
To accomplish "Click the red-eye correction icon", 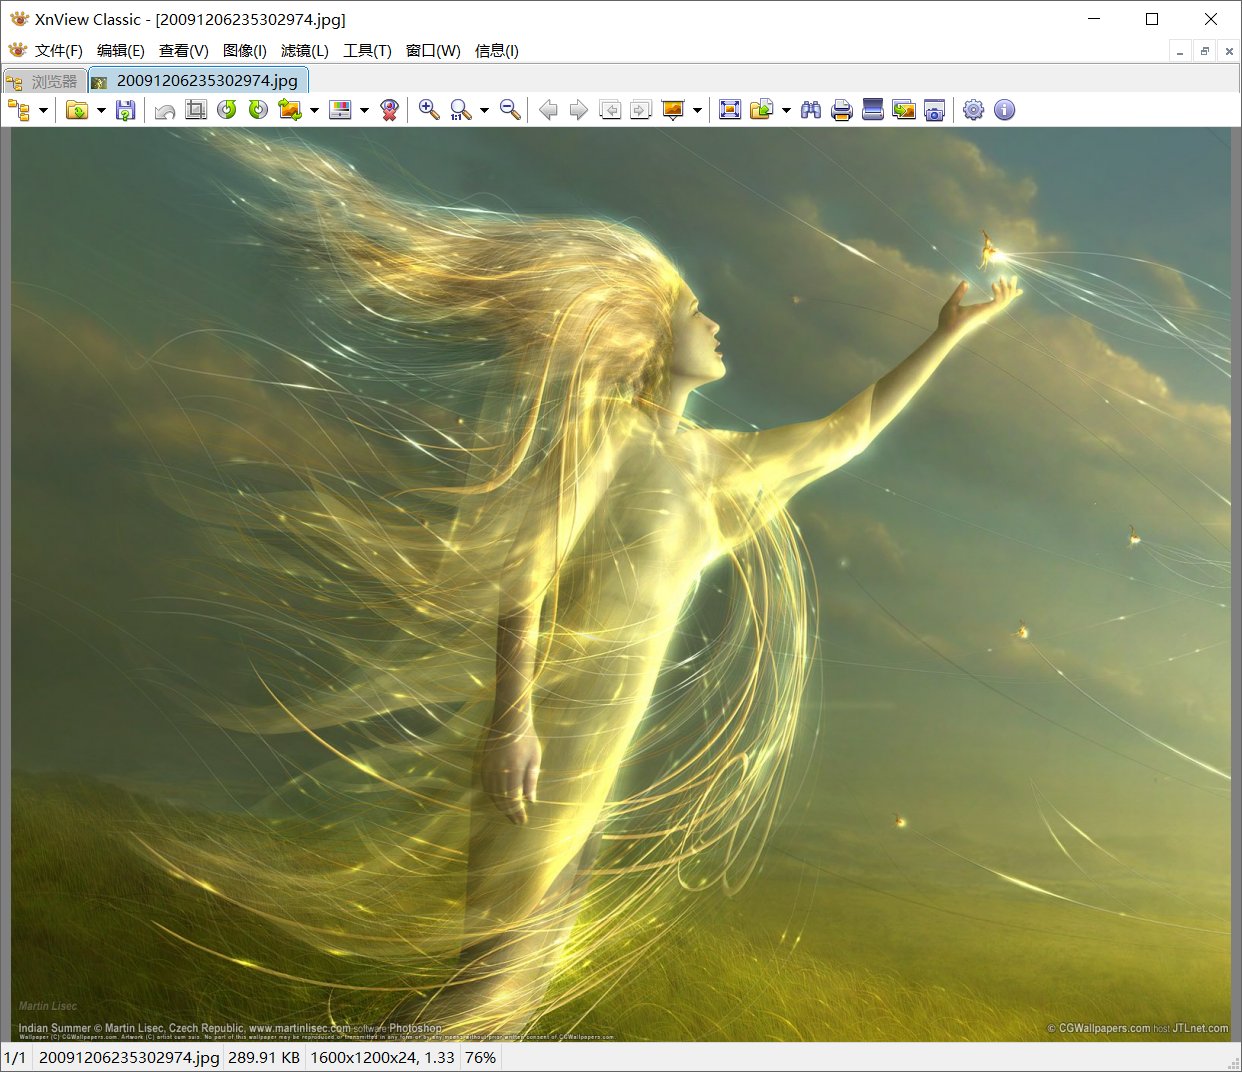I will tap(390, 110).
